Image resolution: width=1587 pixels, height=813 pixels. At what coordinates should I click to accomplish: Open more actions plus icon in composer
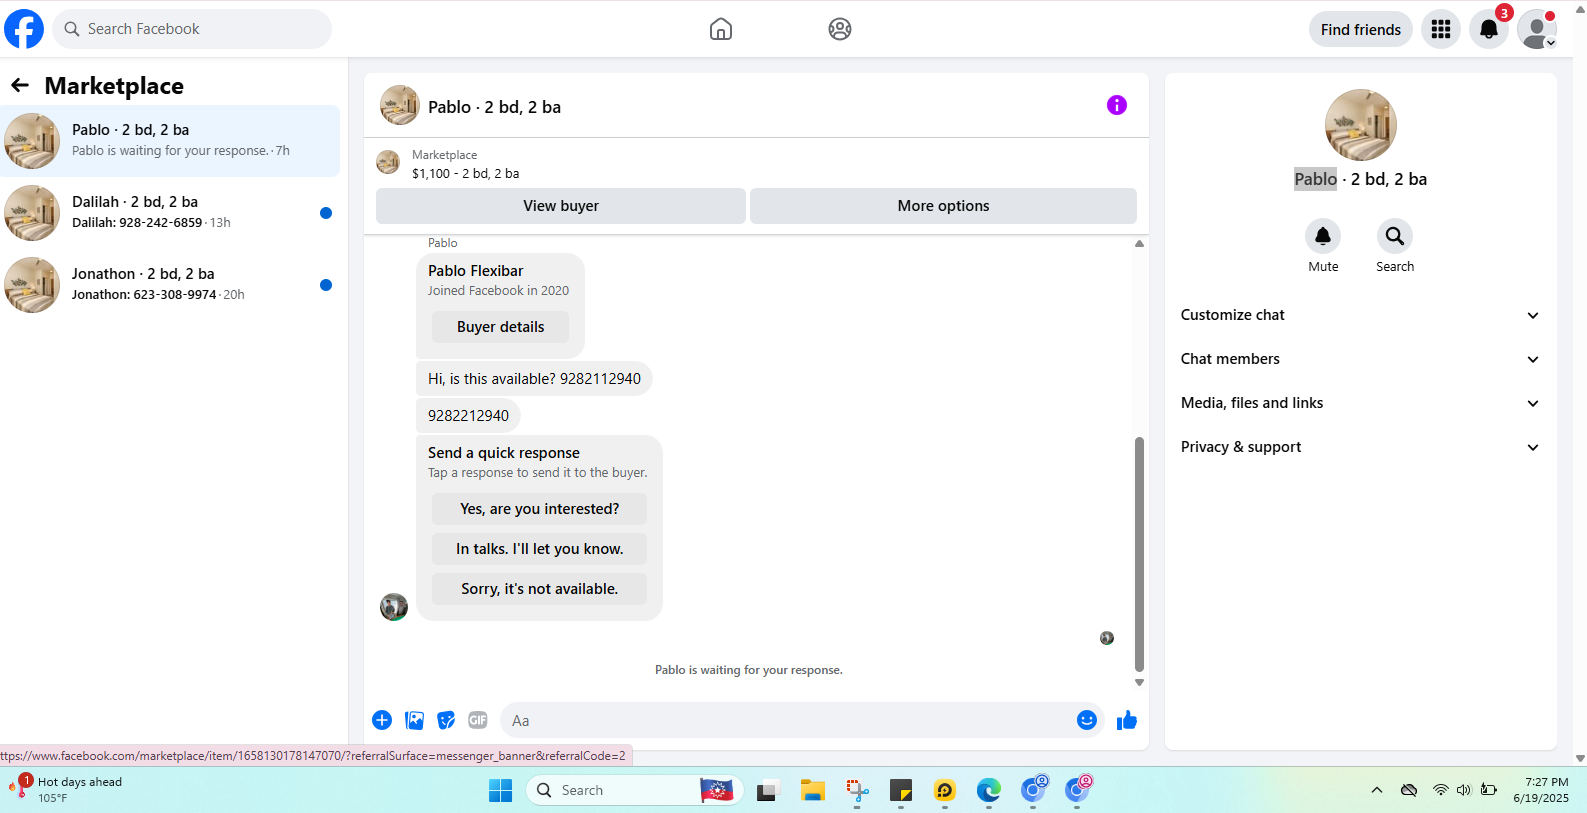[382, 720]
